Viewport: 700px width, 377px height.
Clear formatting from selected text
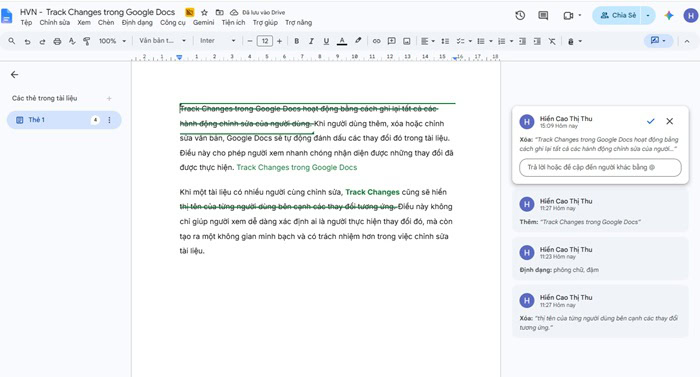coord(552,41)
